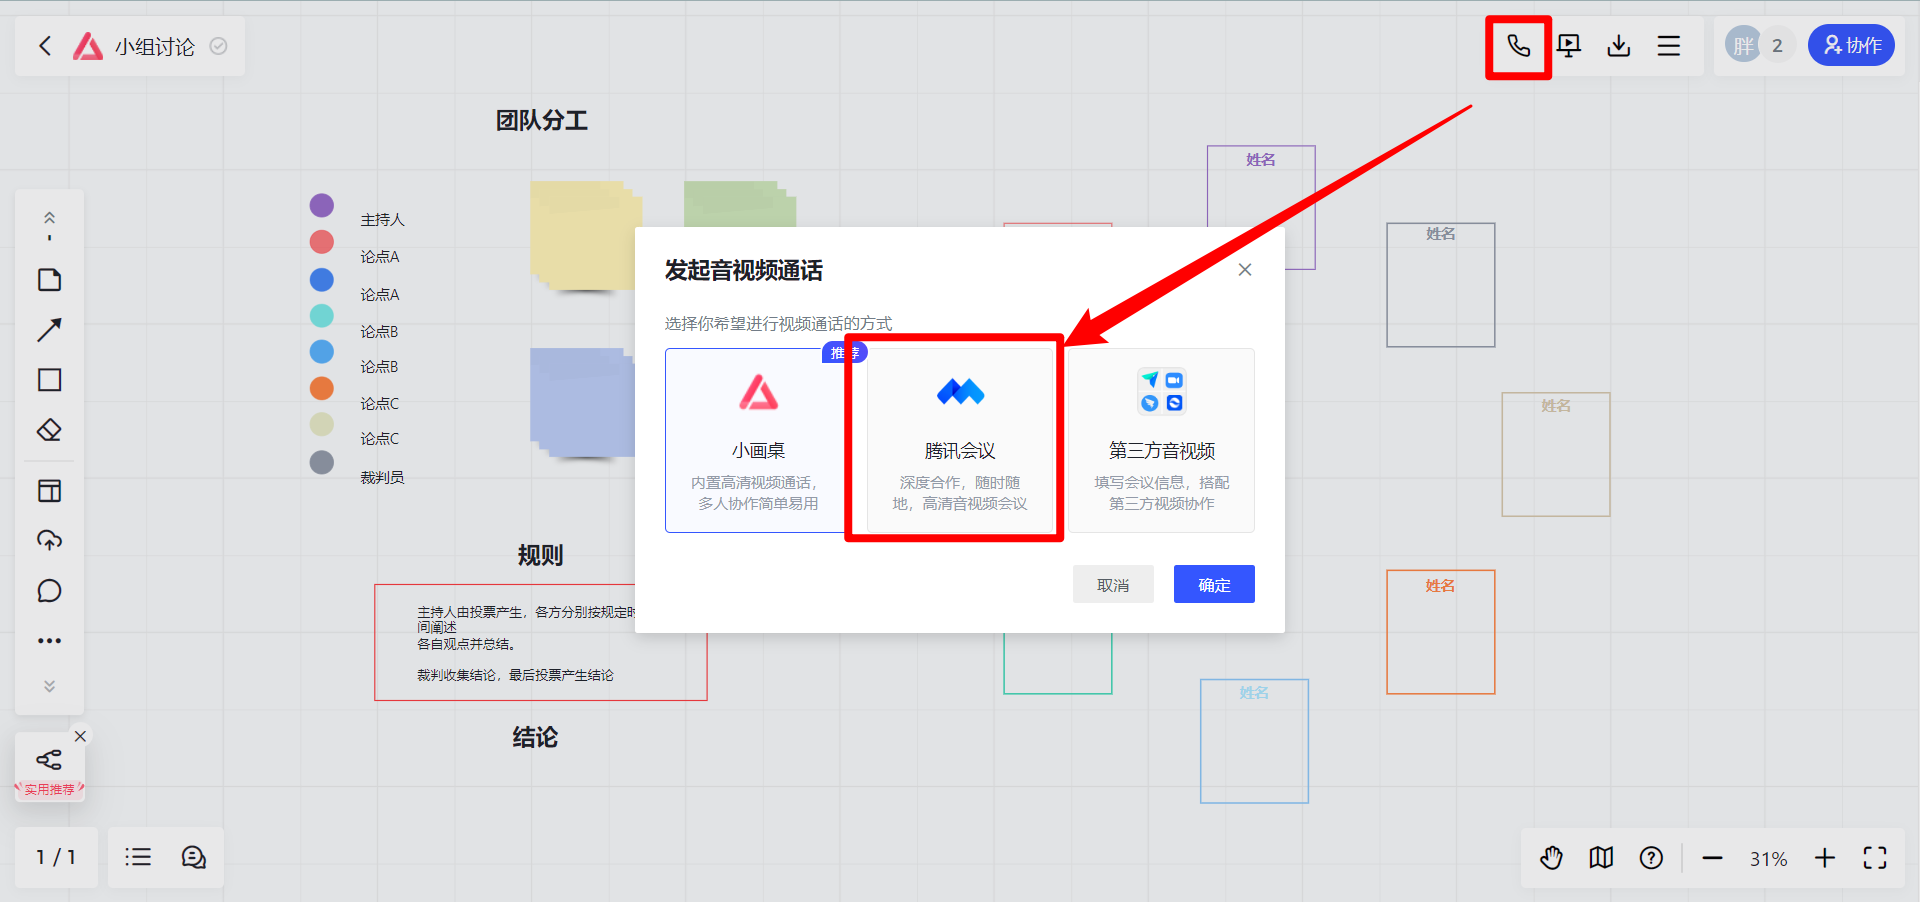Open the template/frame tool
The height and width of the screenshot is (902, 1920).
[49, 491]
